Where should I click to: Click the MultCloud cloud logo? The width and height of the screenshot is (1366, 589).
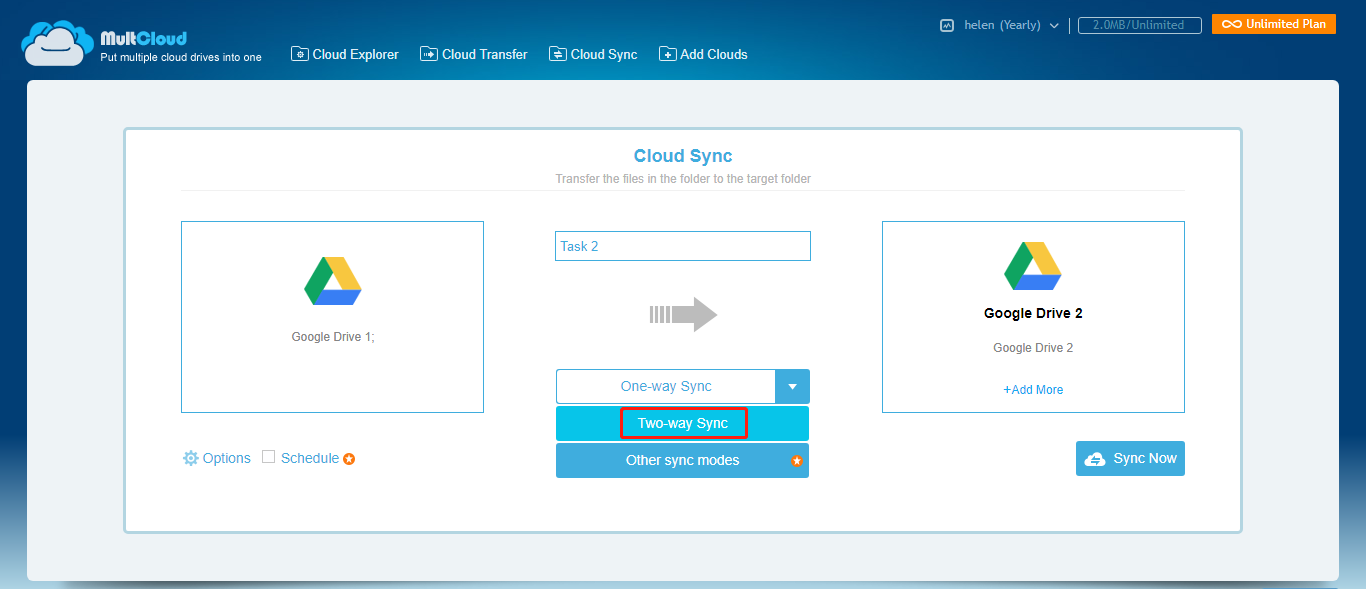(x=57, y=43)
